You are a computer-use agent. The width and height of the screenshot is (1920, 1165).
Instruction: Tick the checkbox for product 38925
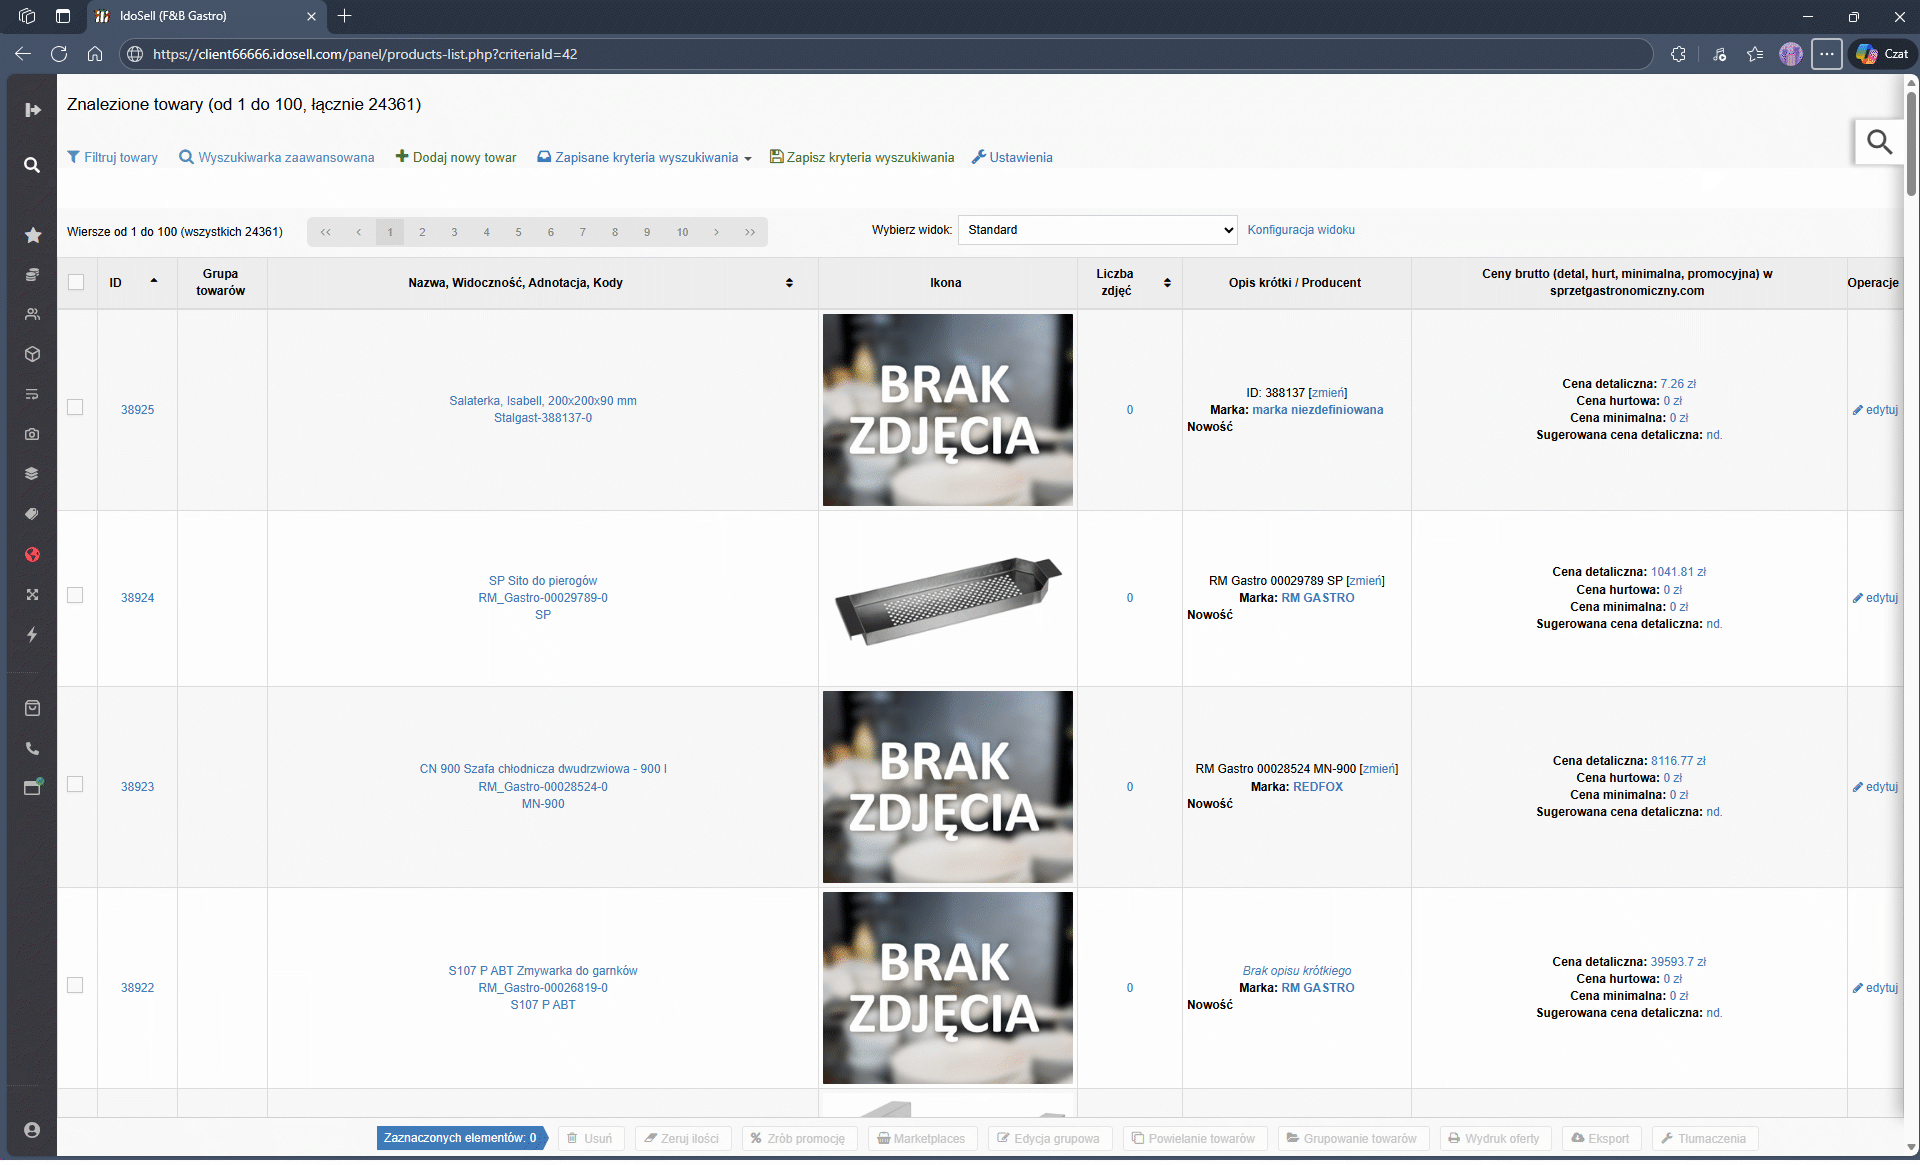[75, 407]
